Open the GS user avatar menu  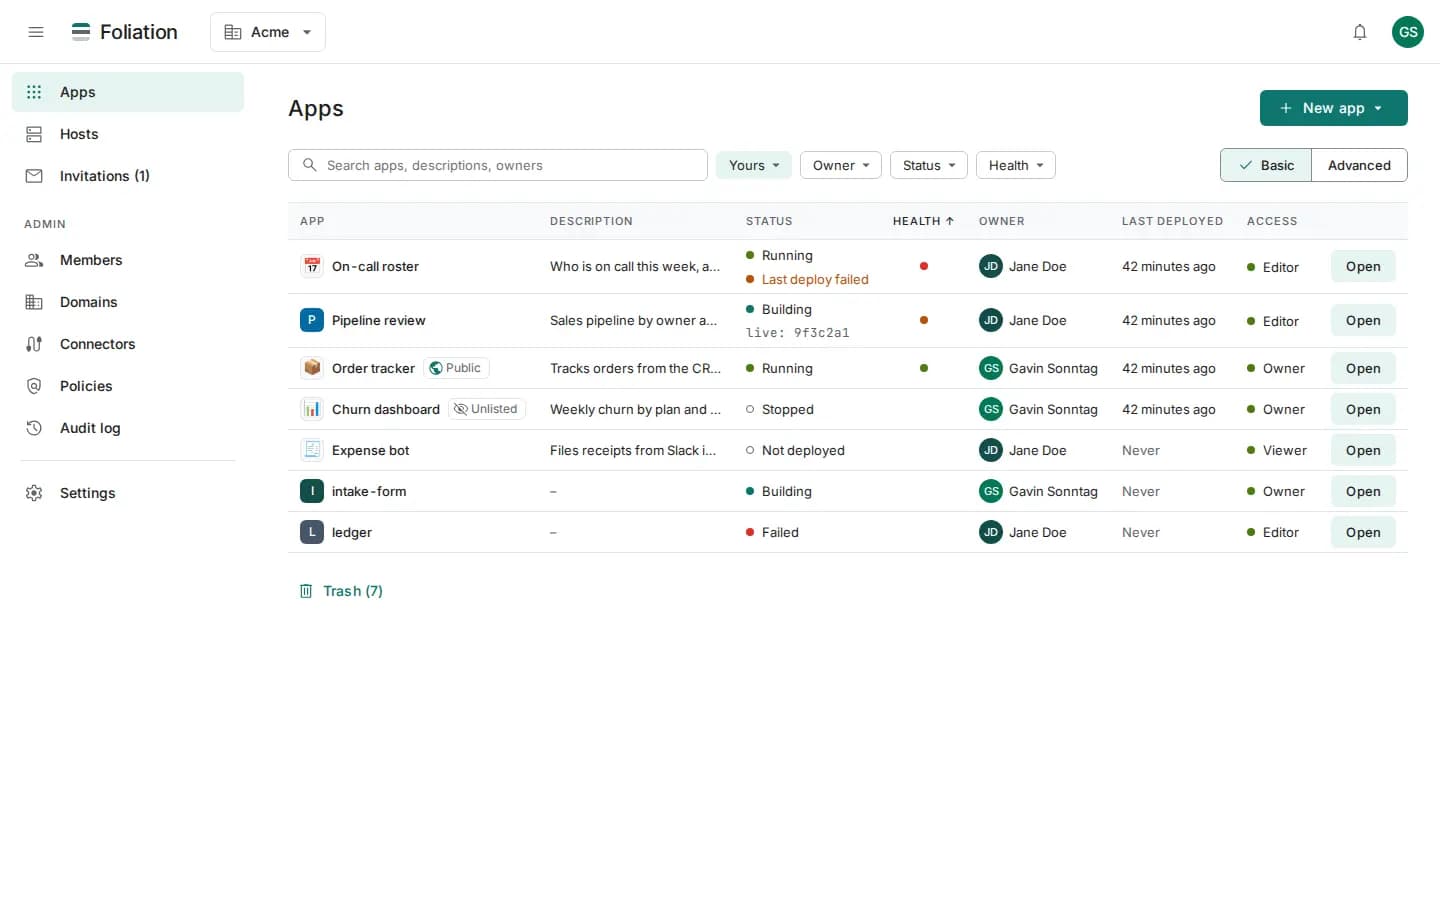pyautogui.click(x=1408, y=32)
